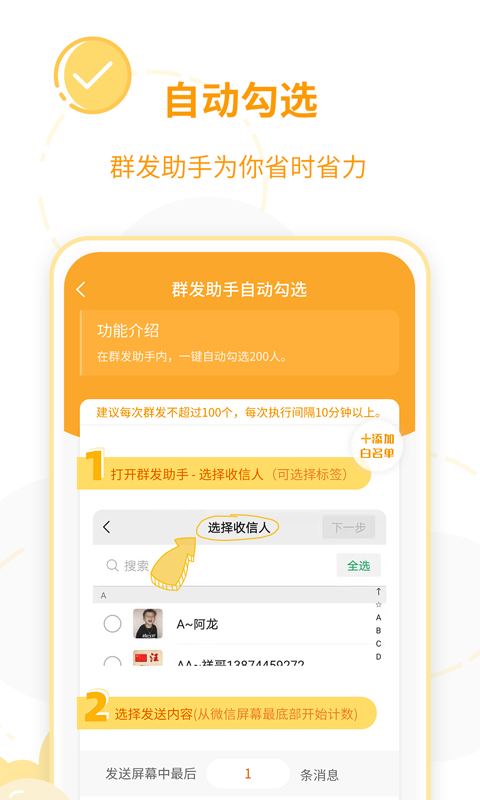Viewport: 480px width, 800px height.
Task: Tap the step 1 打开群发助手 banner
Action: click(224, 473)
